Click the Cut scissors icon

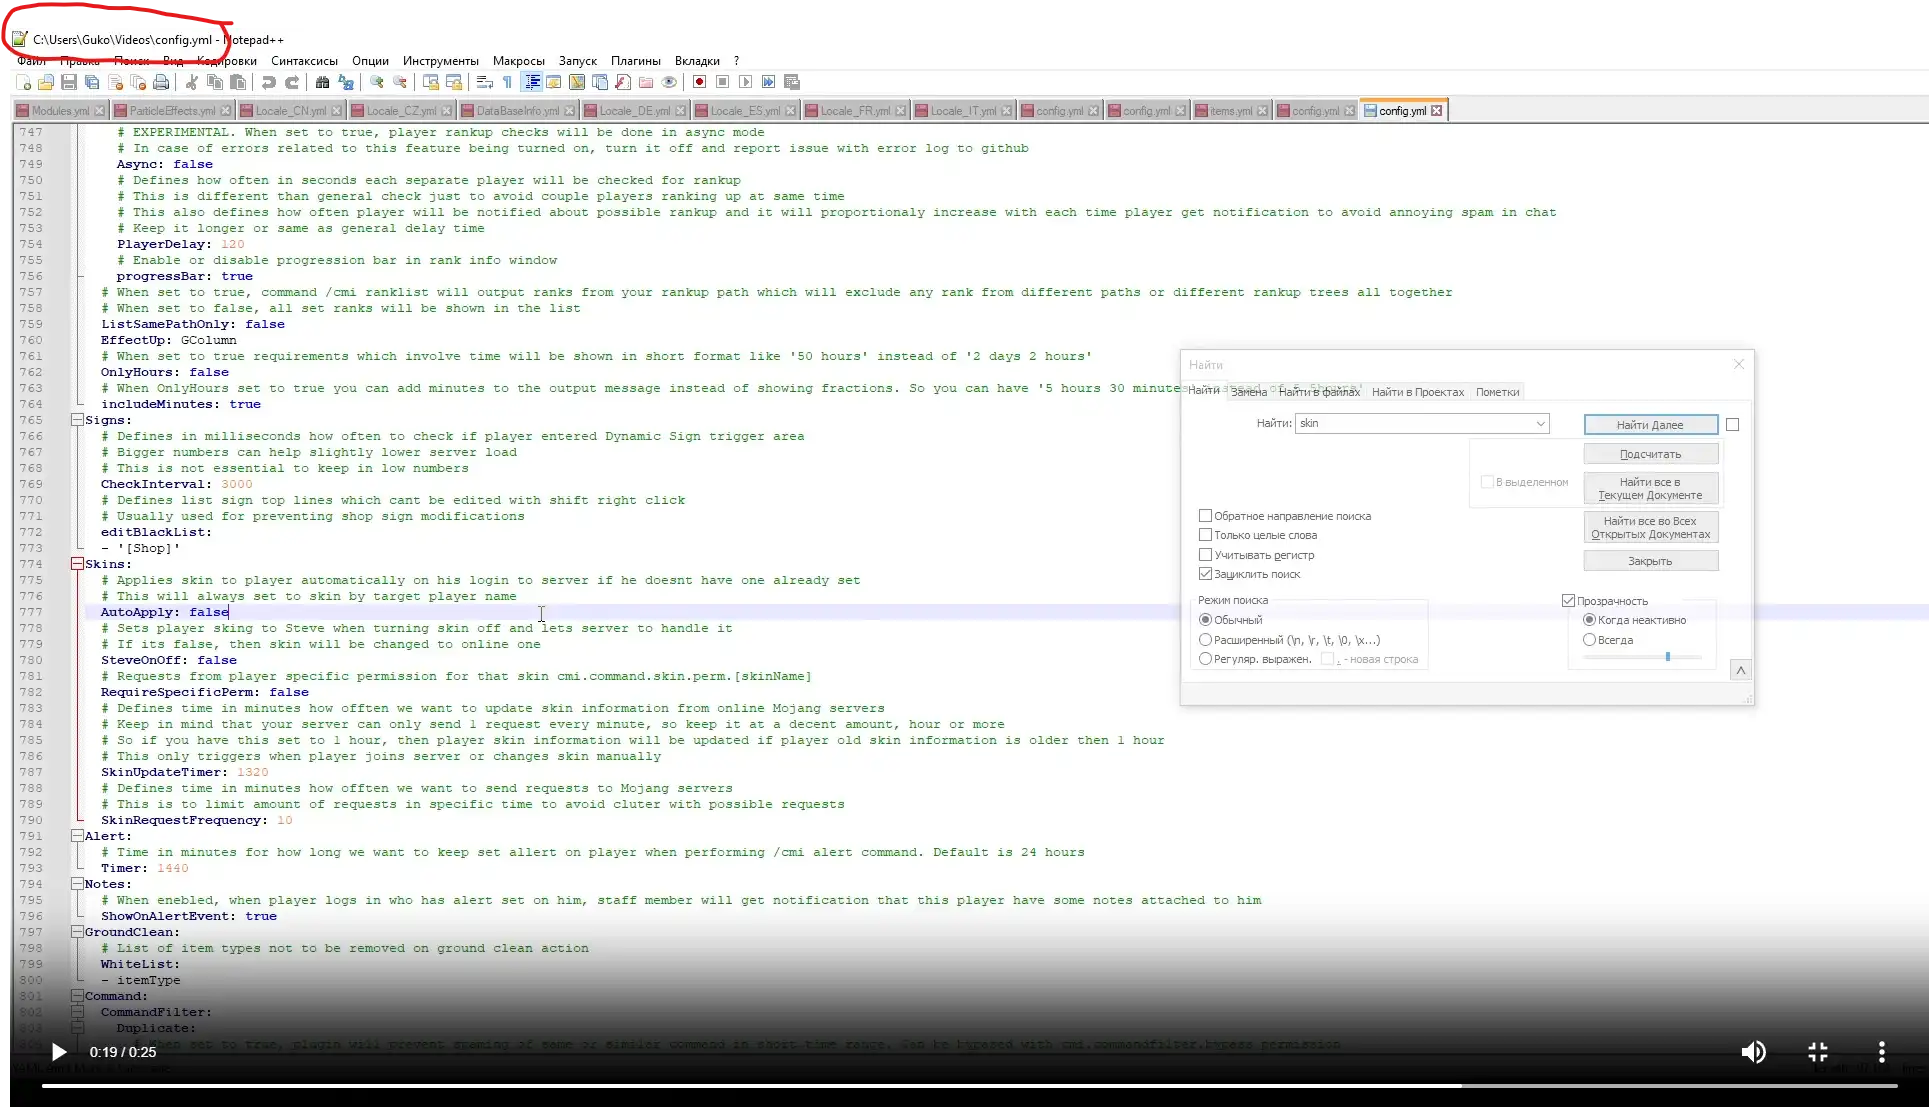(191, 82)
